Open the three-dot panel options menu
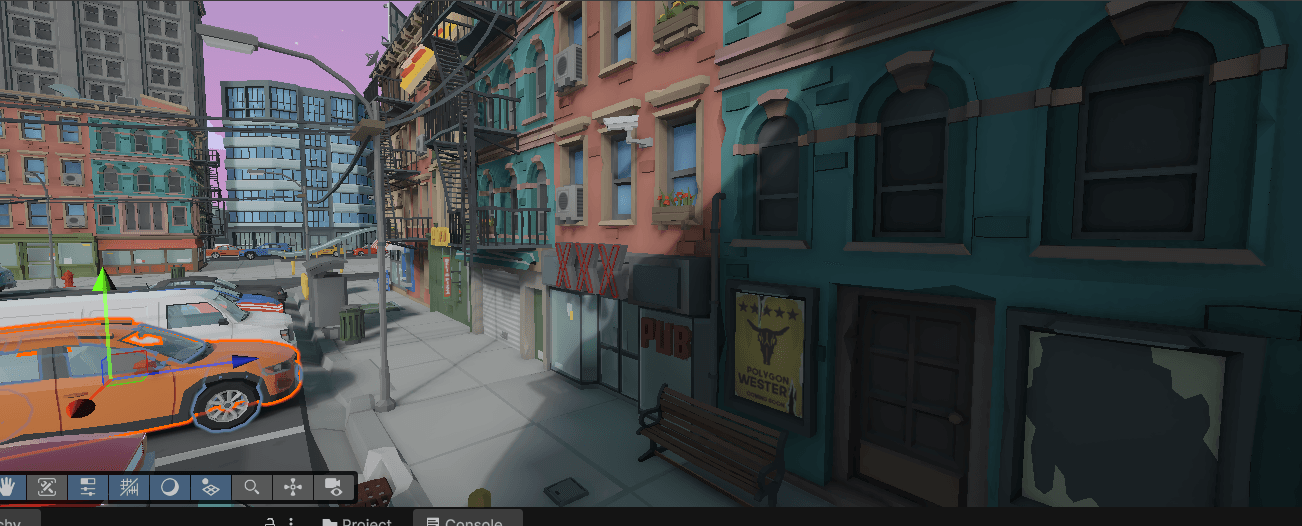The width and height of the screenshot is (1302, 526). (291, 522)
